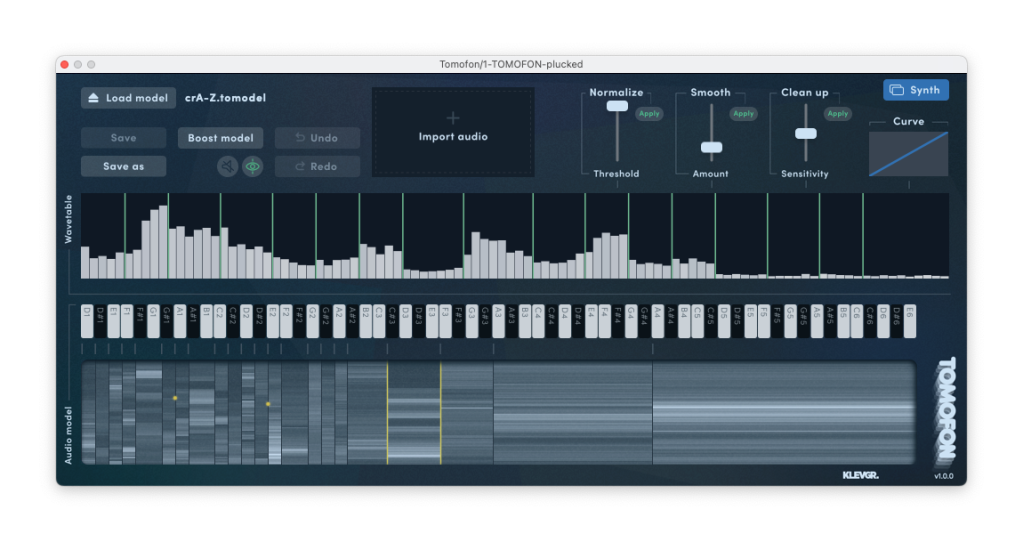Click the D1 piano key
This screenshot has width=1023, height=542.
[87, 322]
